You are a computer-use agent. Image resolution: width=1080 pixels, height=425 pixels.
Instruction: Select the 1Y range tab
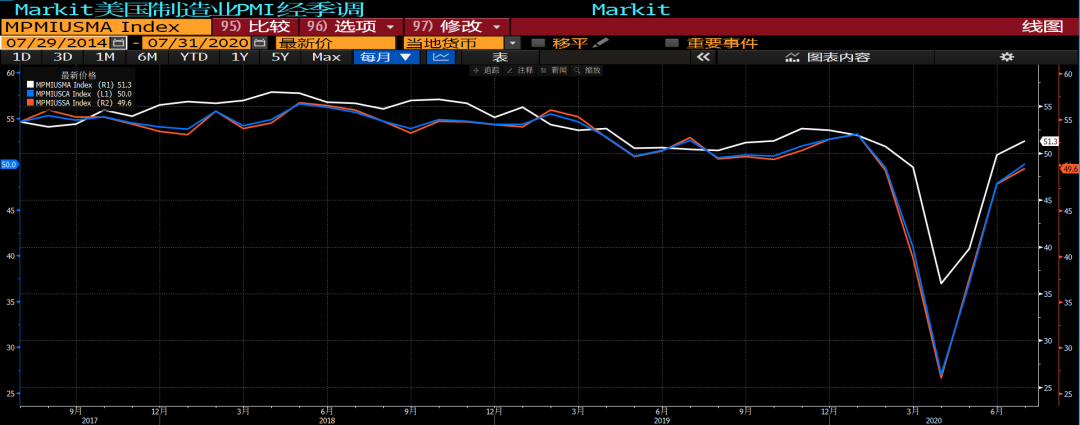239,57
